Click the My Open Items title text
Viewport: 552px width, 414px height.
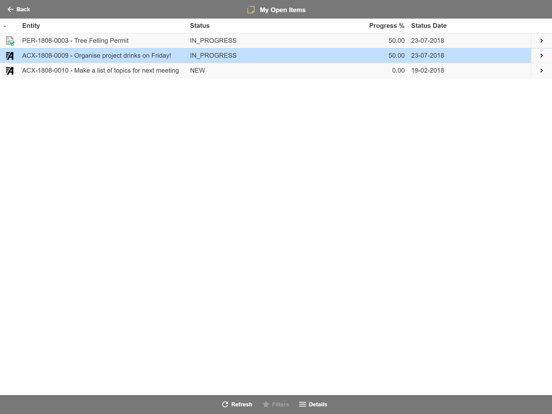[283, 10]
